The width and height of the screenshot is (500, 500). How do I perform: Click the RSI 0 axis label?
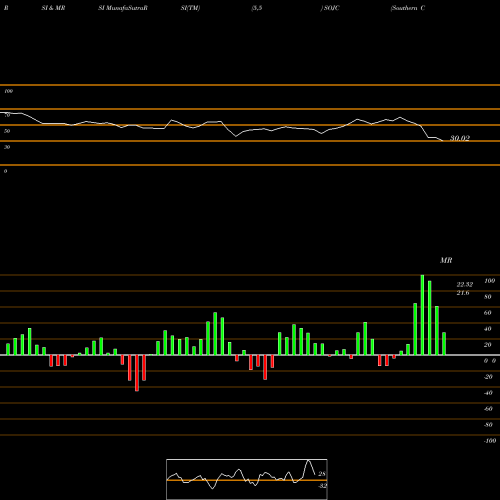(x=5, y=171)
